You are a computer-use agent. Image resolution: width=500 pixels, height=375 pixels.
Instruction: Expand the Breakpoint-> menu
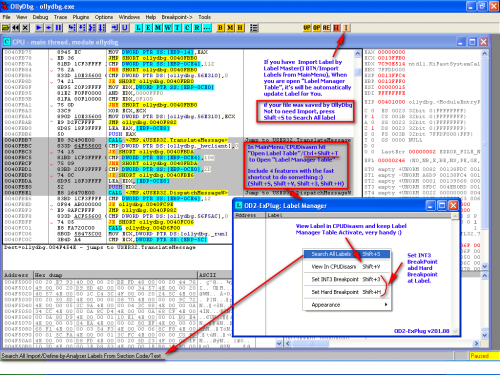tap(177, 17)
